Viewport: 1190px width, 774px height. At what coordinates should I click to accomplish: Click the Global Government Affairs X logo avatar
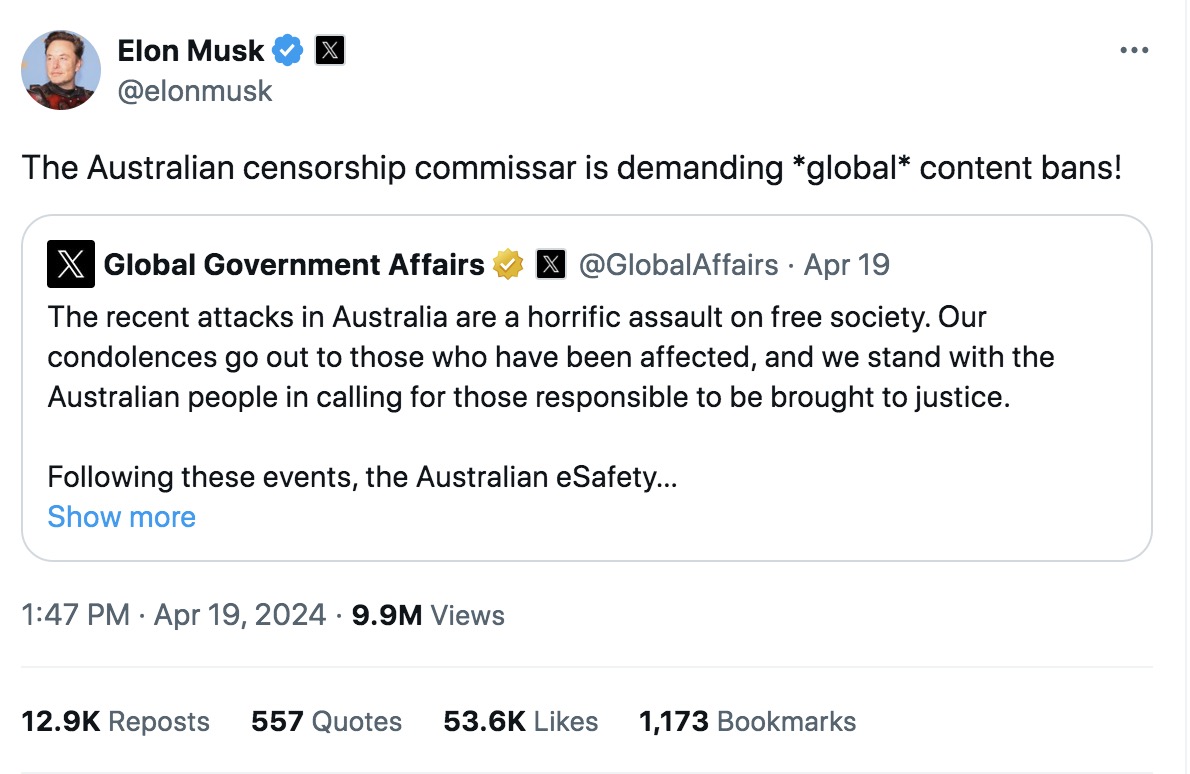[71, 265]
